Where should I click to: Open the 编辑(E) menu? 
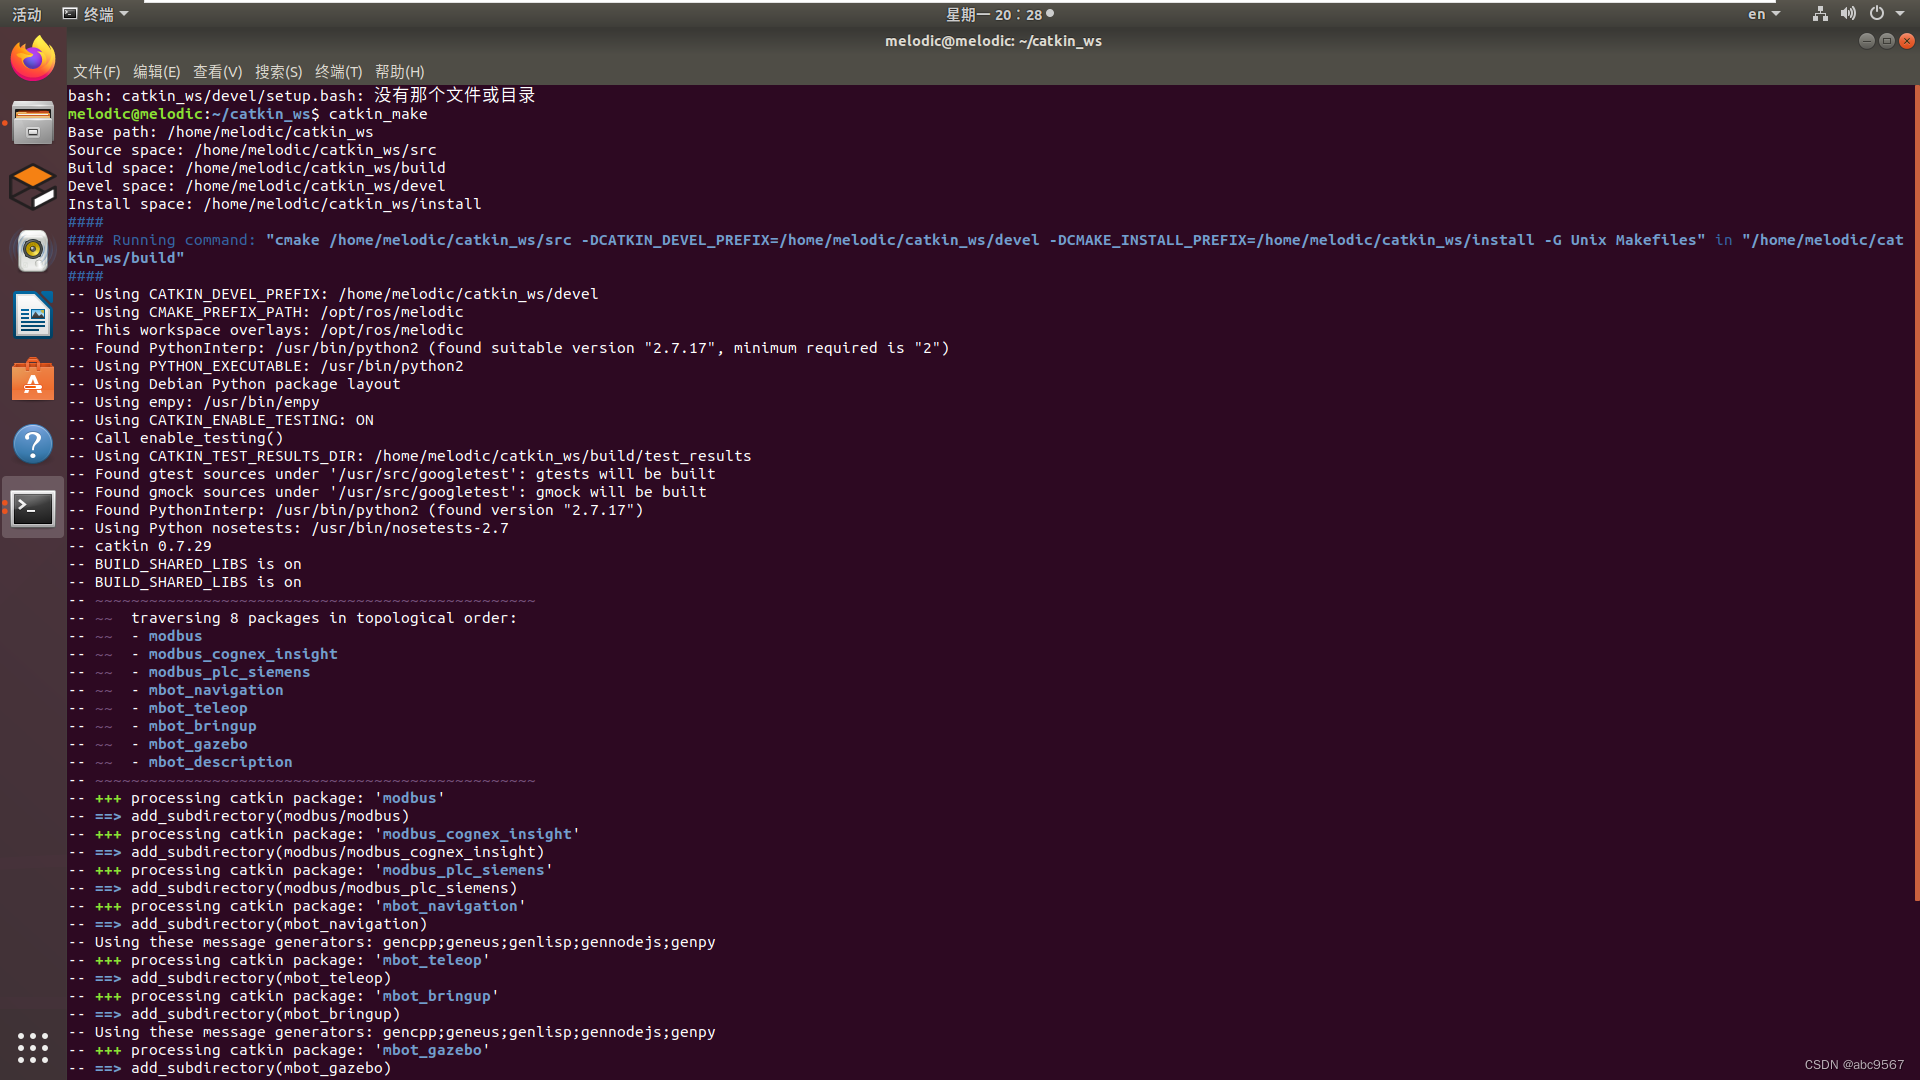tap(157, 72)
